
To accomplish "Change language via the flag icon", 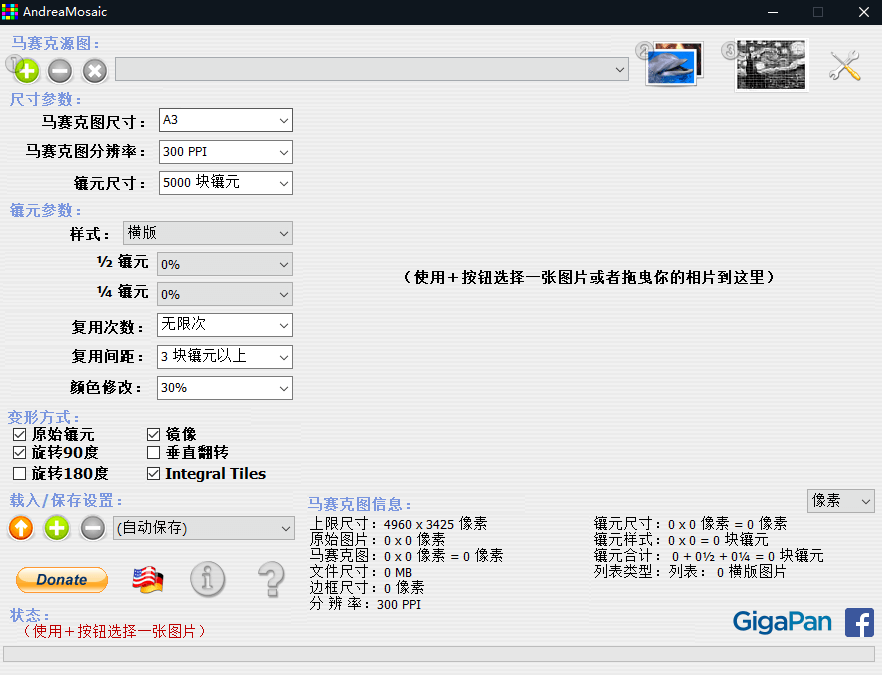I will click(x=148, y=580).
